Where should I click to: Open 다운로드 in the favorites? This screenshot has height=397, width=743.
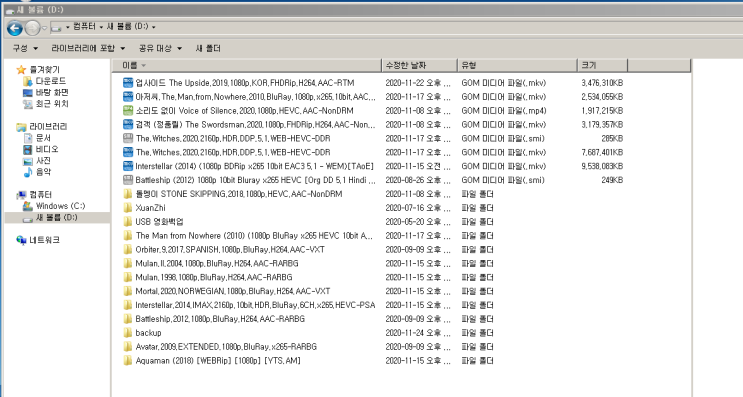[51, 81]
